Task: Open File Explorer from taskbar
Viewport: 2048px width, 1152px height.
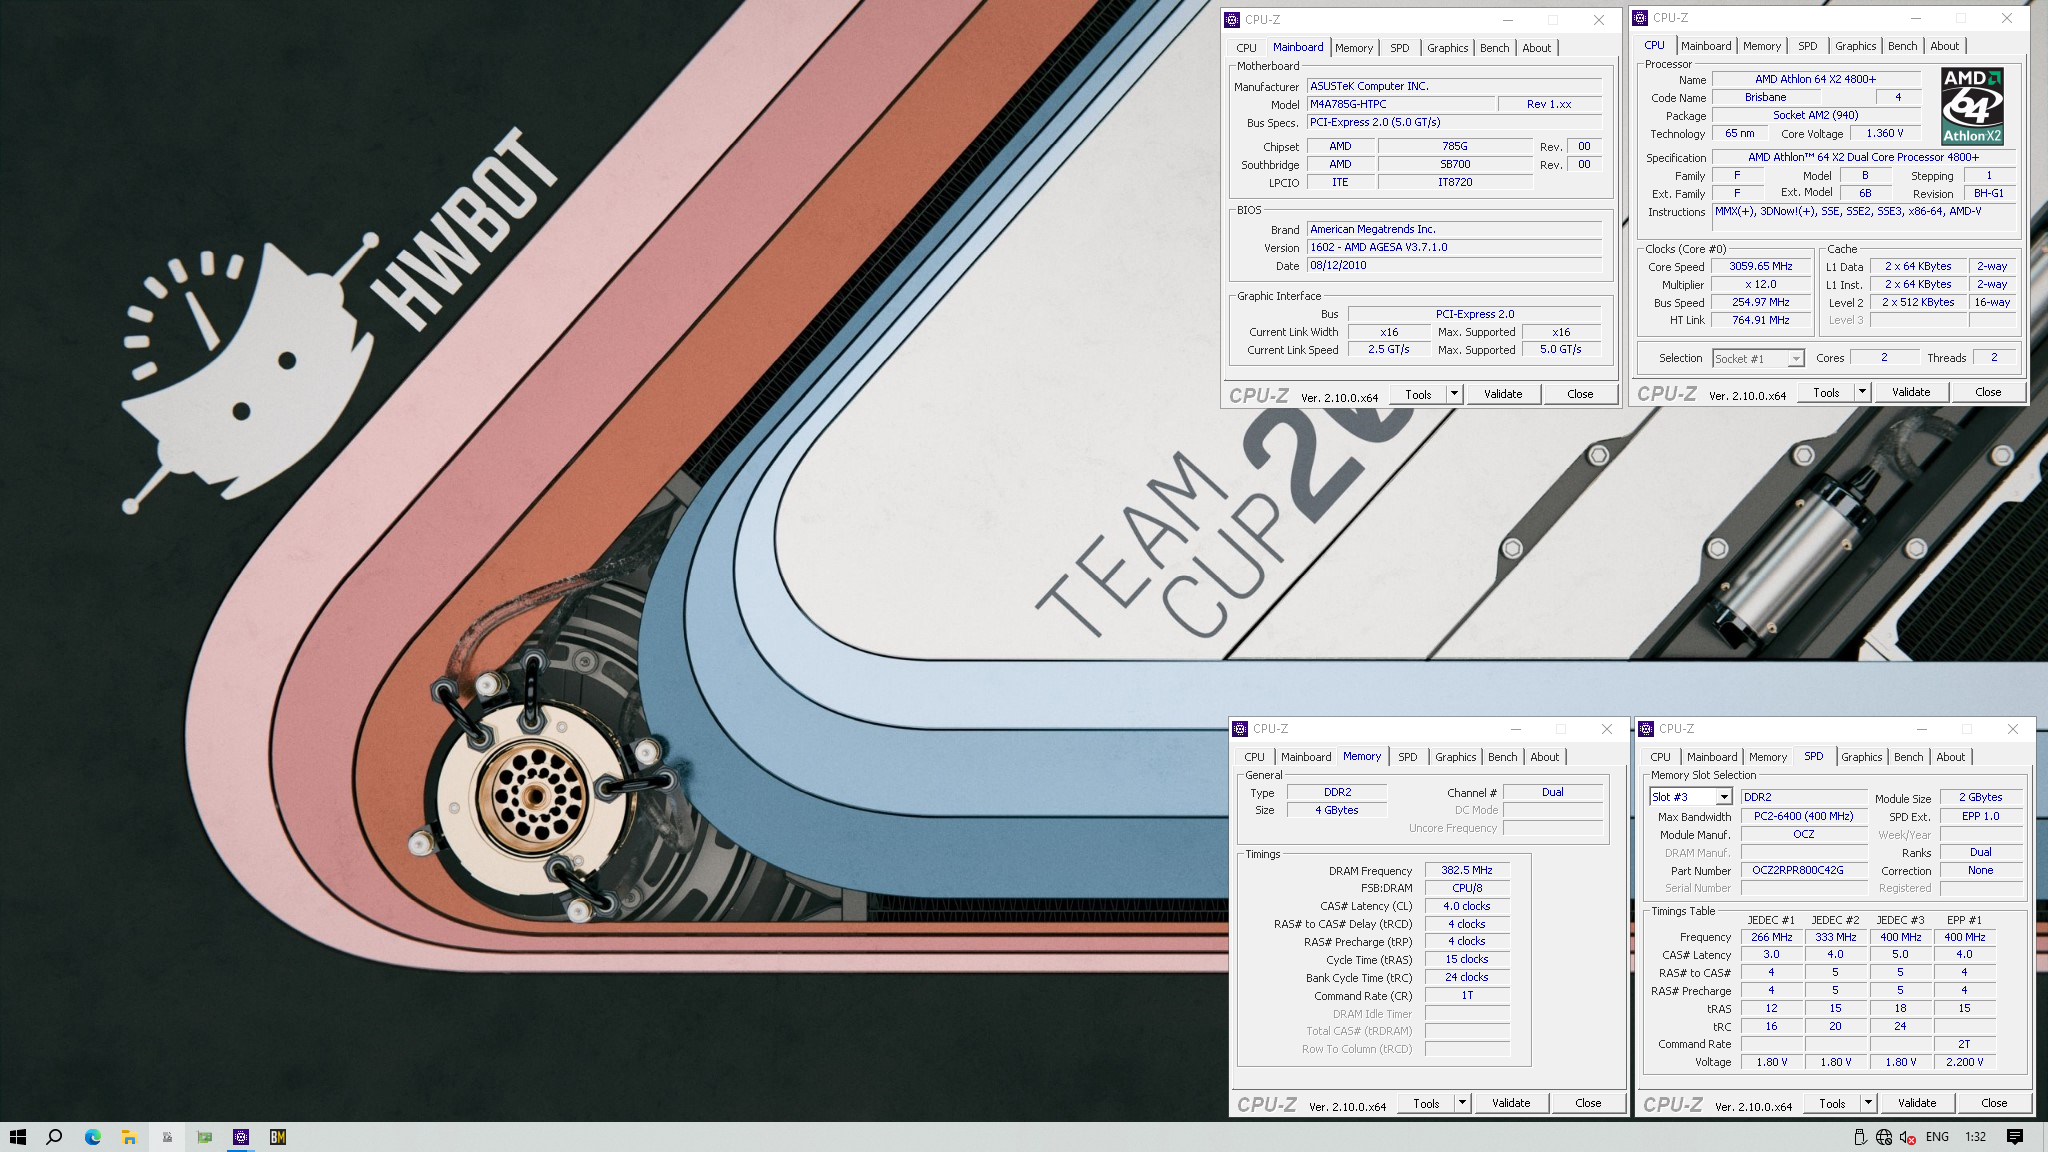Action: pos(129,1137)
